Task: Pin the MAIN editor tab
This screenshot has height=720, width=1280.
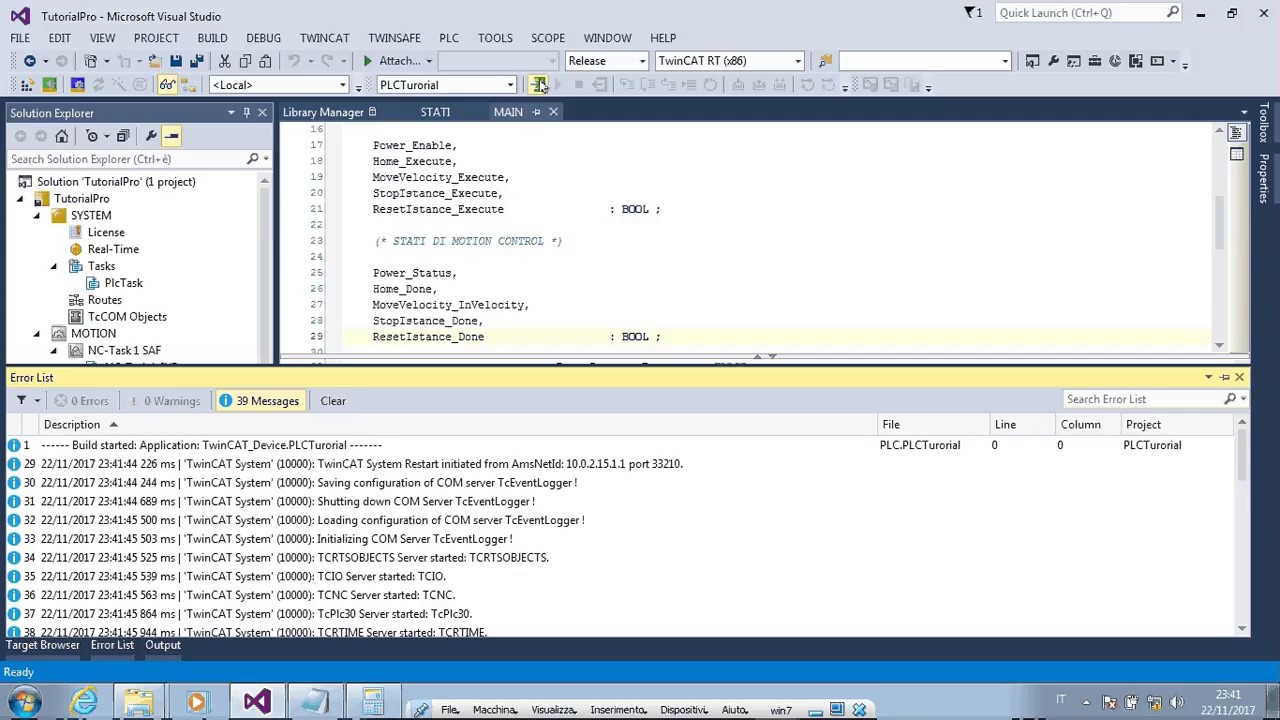Action: point(536,112)
